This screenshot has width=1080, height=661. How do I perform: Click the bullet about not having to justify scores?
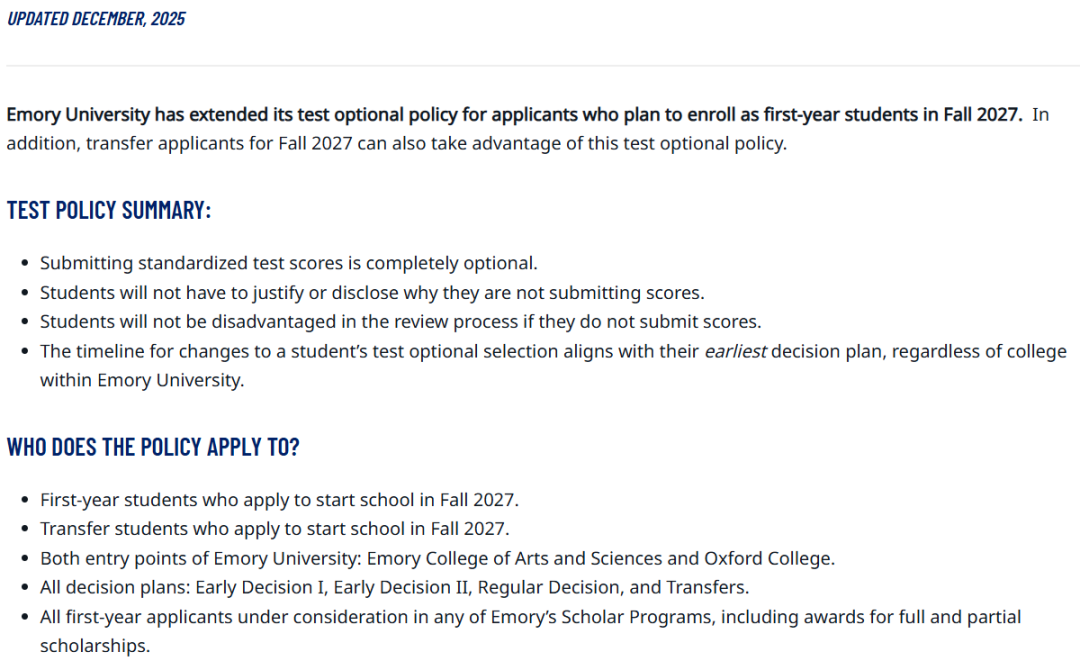coord(372,293)
